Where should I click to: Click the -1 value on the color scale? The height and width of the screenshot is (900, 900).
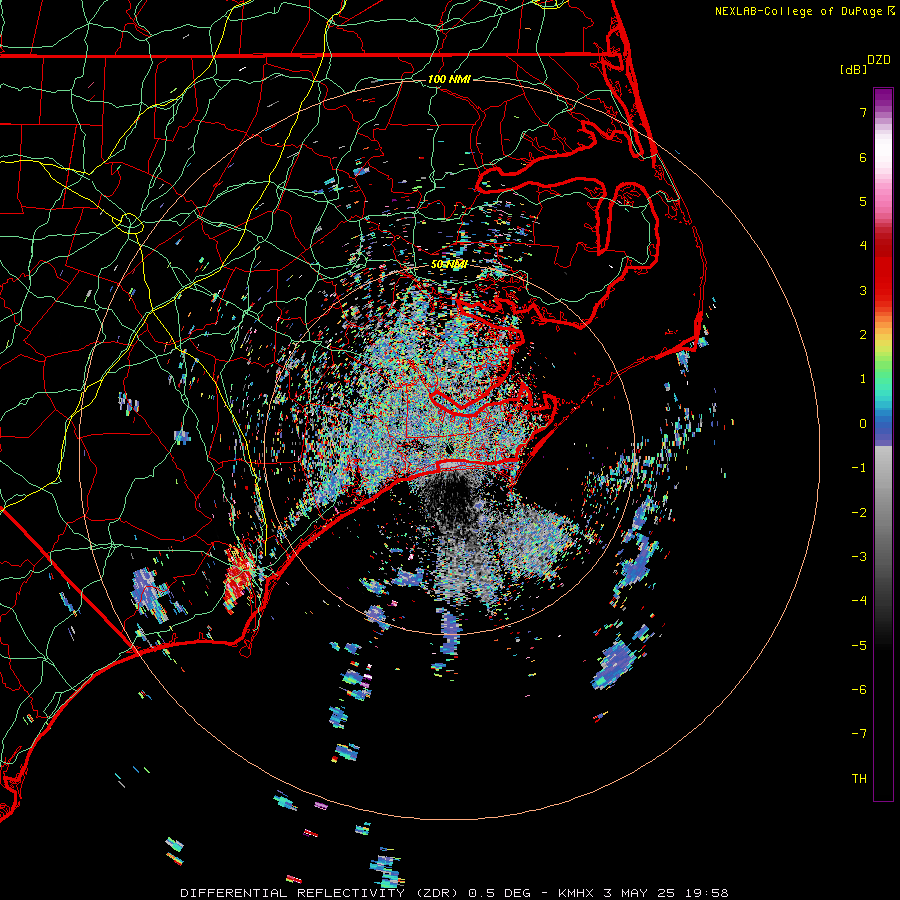pos(859,468)
